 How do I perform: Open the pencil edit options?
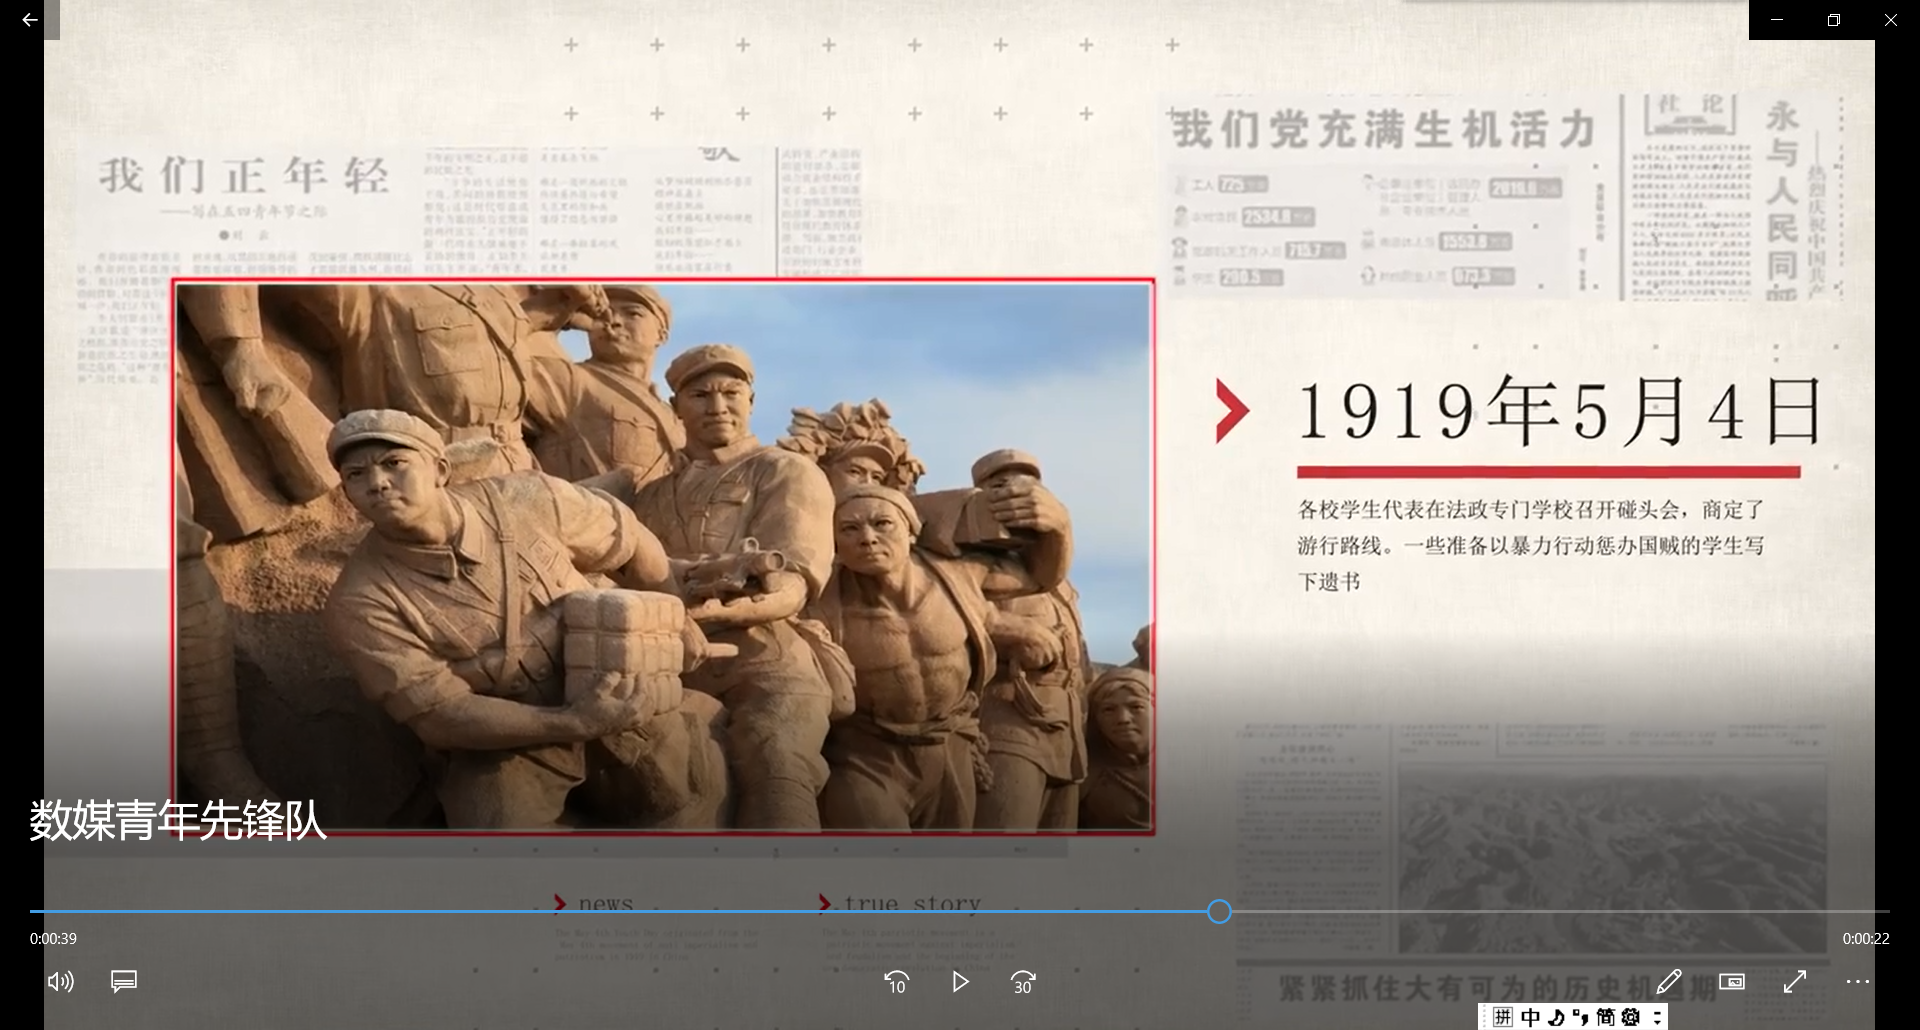1669,982
